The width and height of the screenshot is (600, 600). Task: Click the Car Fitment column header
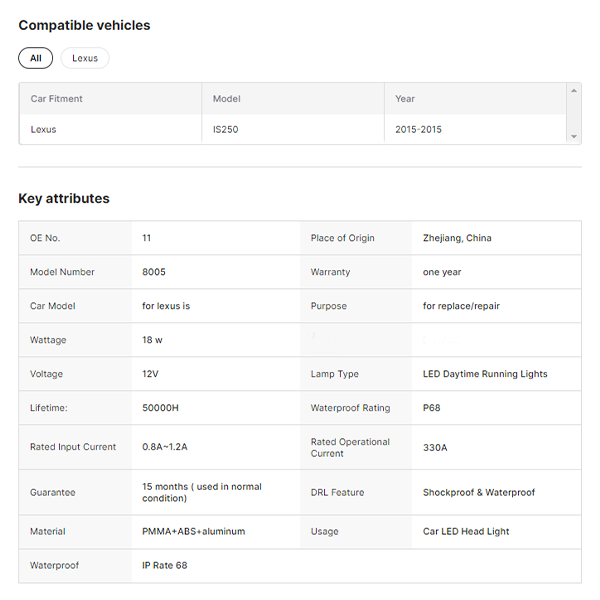pyautogui.click(x=57, y=99)
